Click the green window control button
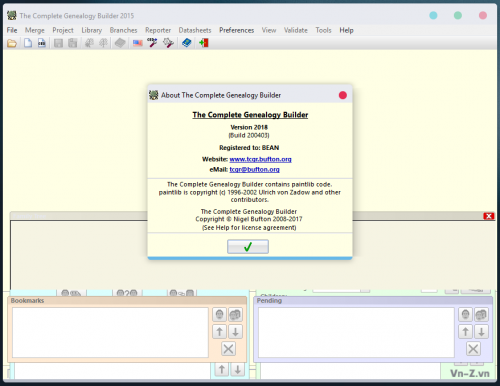Viewport: 500px width, 386px height. (x=458, y=15)
